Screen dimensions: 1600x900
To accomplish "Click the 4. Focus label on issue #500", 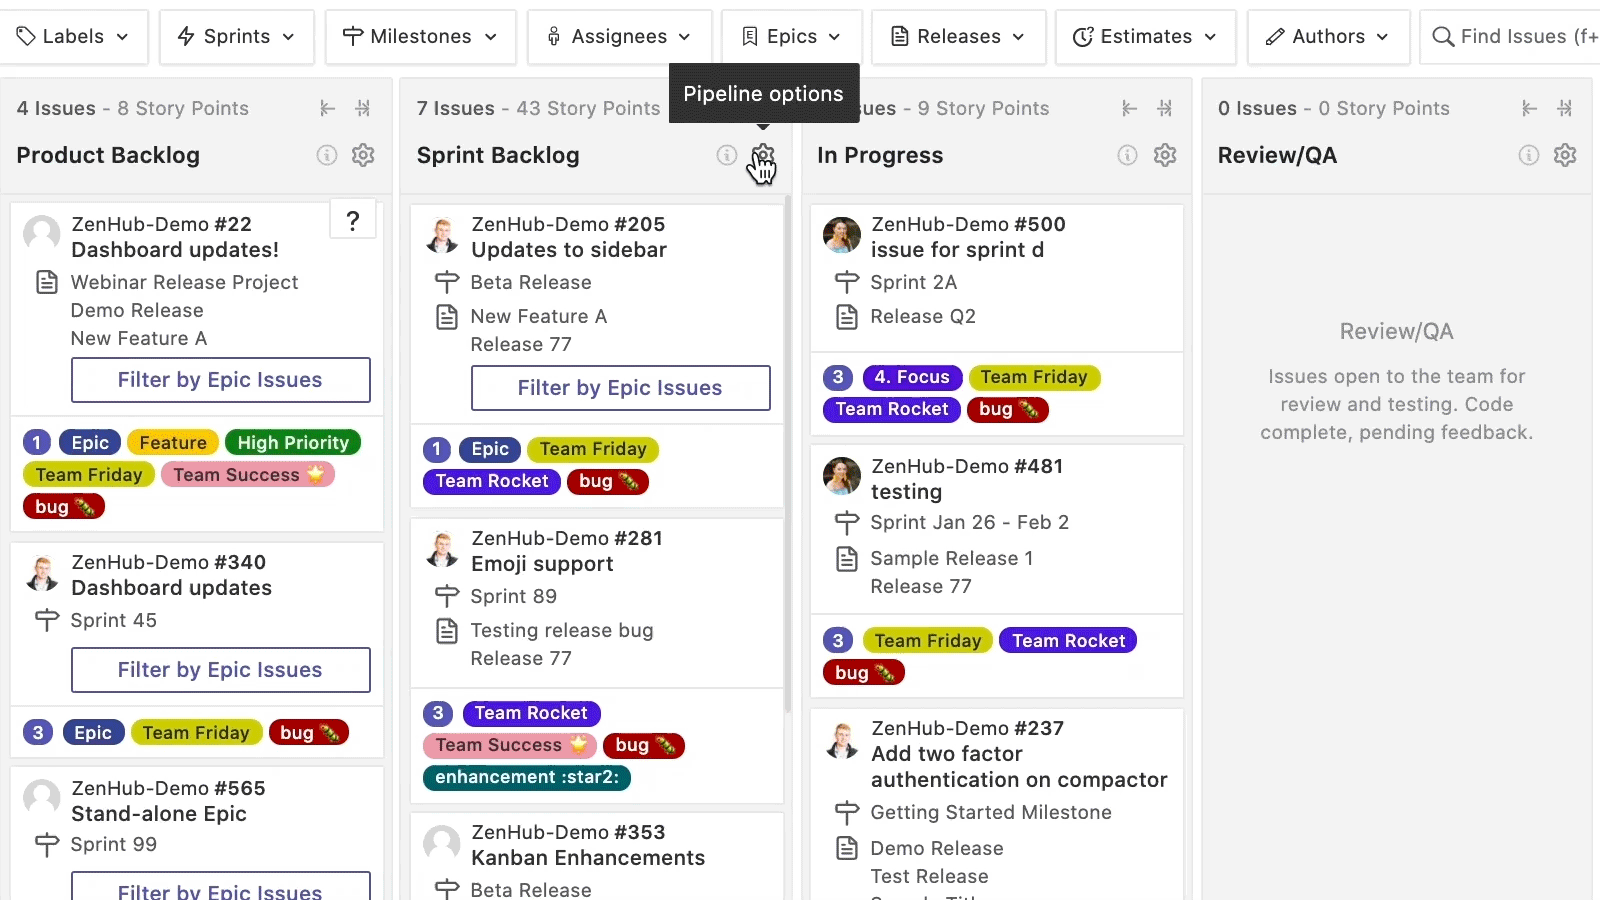I will 912,377.
